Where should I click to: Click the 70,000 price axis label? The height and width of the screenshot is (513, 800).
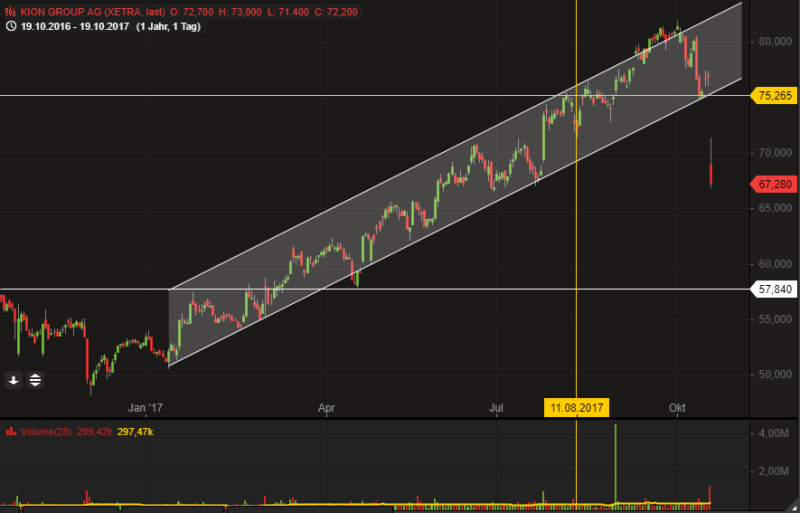775,153
